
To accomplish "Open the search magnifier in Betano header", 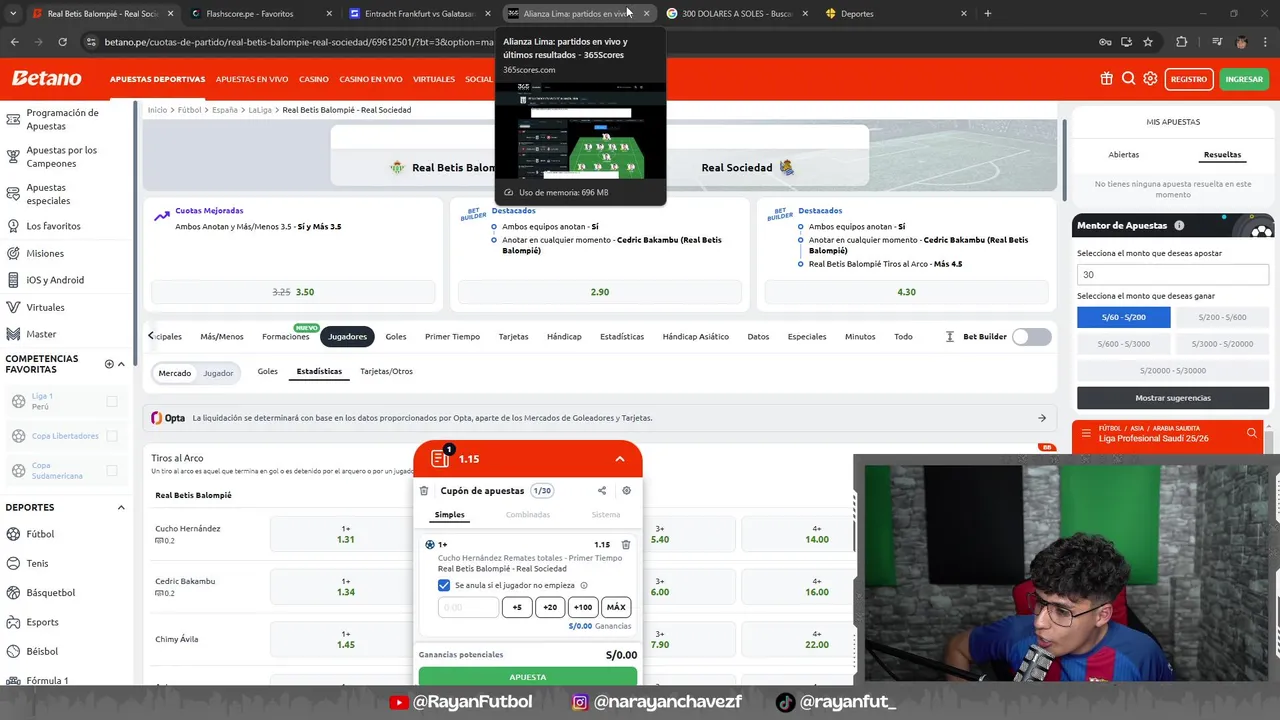I will coord(1128,79).
